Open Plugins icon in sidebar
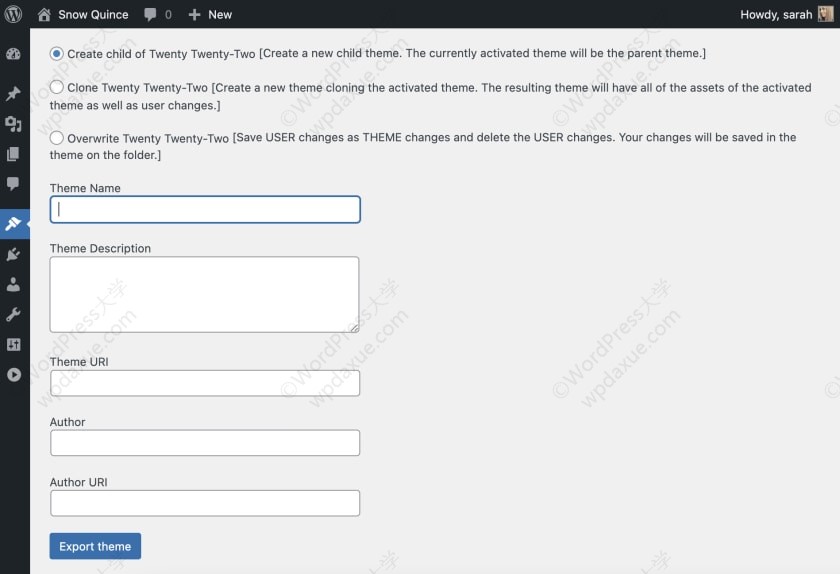840x574 pixels. coord(13,254)
